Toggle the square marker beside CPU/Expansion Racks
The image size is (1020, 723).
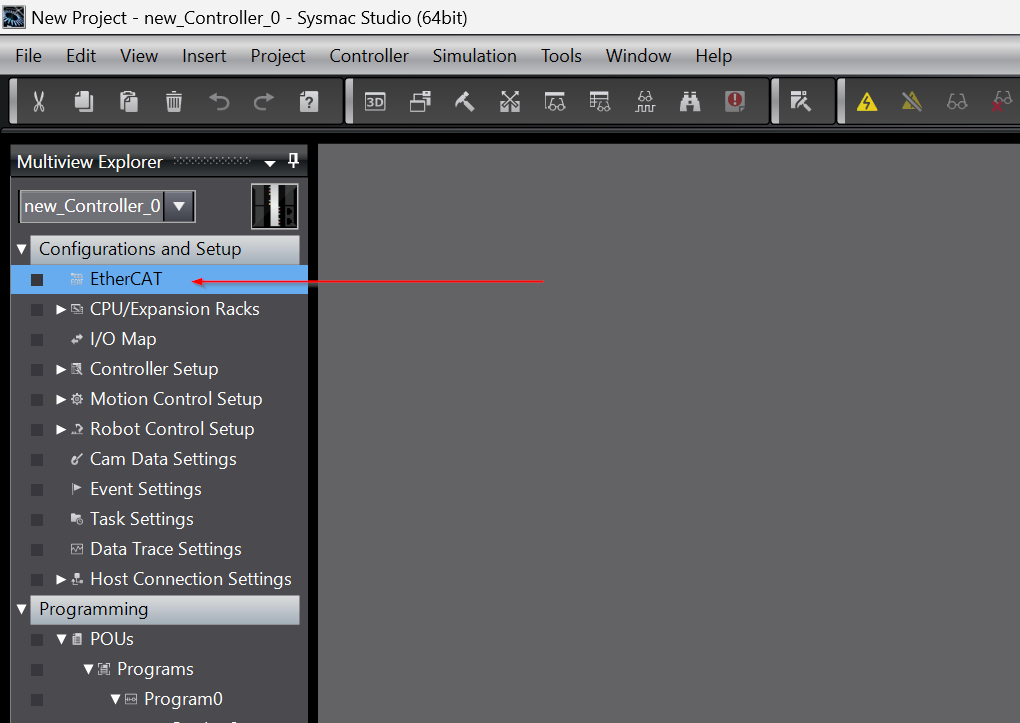[x=37, y=310]
